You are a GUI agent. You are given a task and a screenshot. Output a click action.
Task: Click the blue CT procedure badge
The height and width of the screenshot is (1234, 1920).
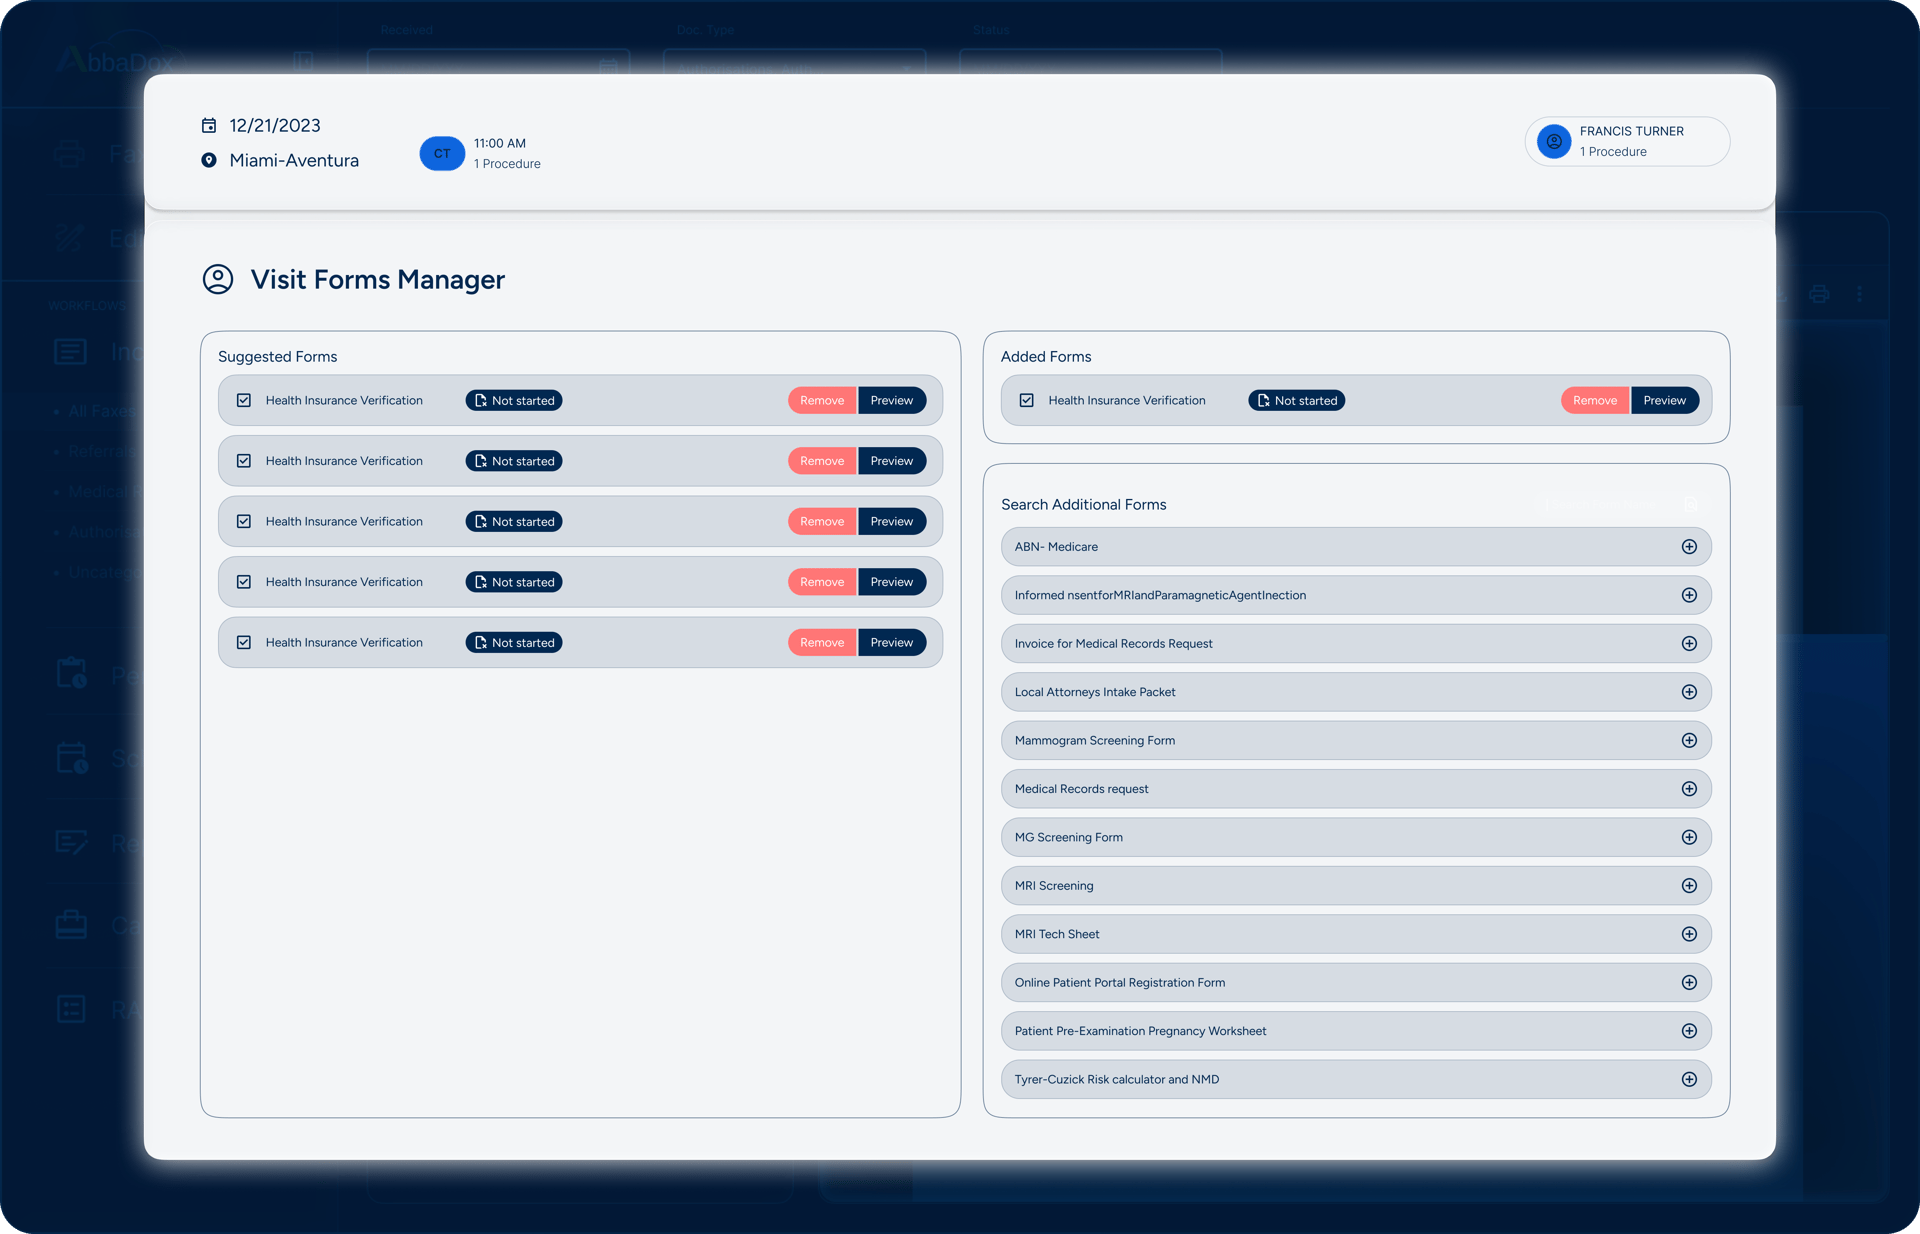coord(442,153)
